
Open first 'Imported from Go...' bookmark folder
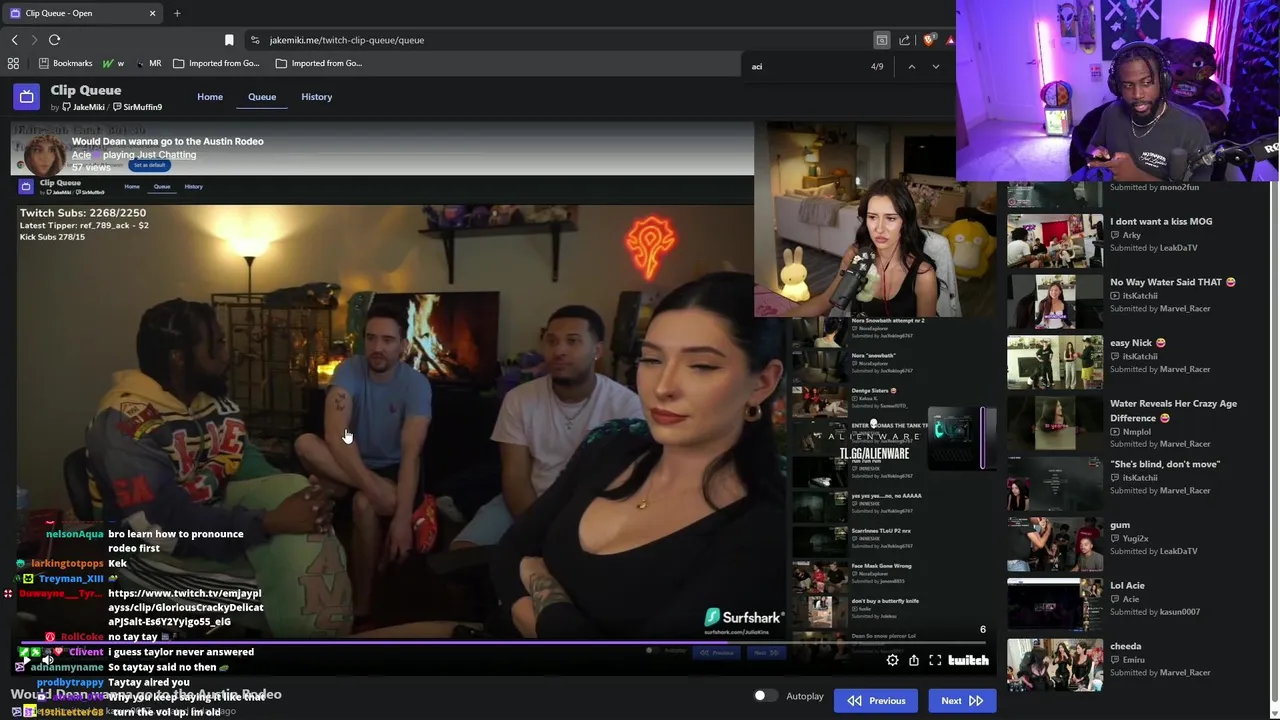[216, 63]
